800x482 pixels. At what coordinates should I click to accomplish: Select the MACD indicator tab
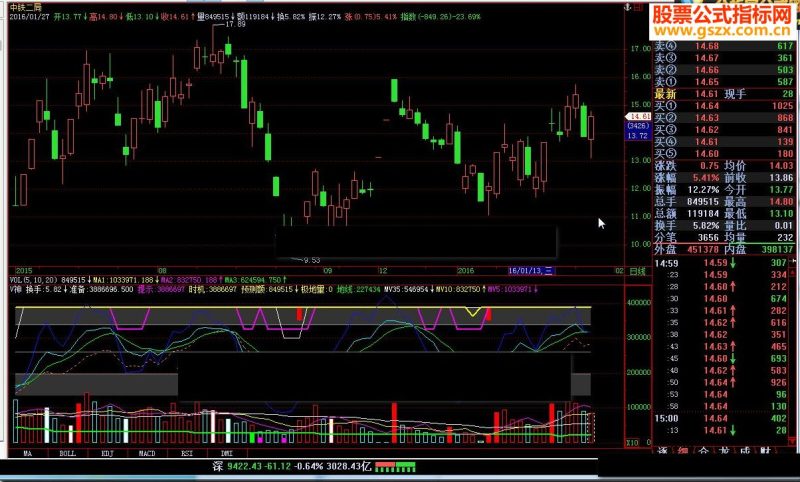[x=147, y=453]
